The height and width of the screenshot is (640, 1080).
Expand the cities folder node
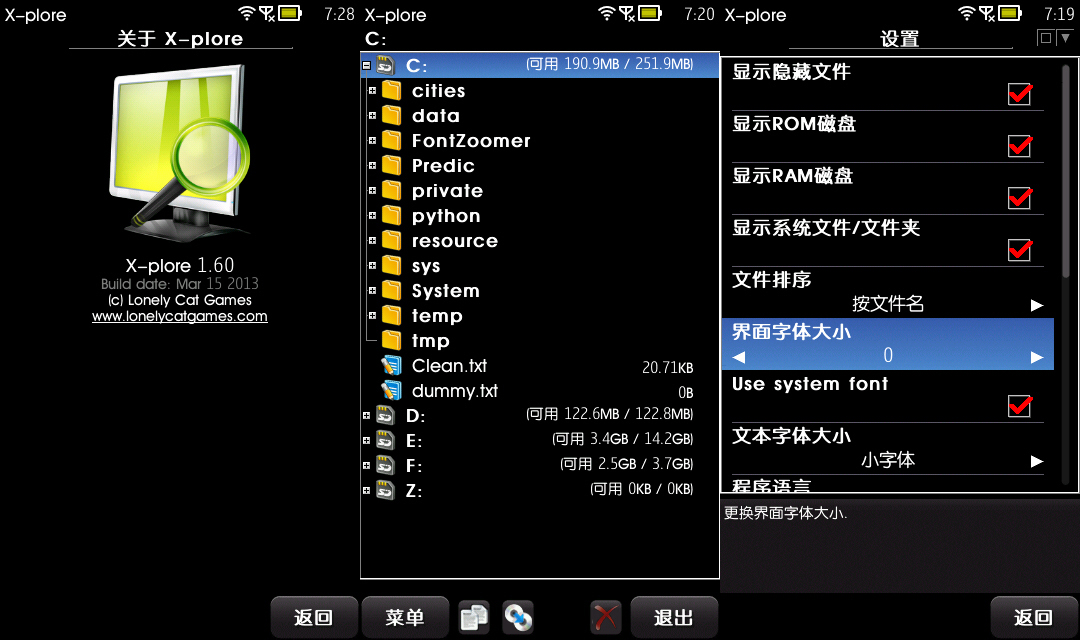pos(372,90)
